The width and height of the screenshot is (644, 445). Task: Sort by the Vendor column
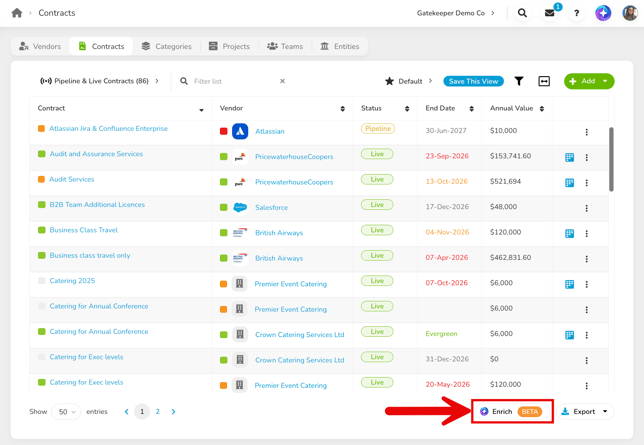pos(343,108)
